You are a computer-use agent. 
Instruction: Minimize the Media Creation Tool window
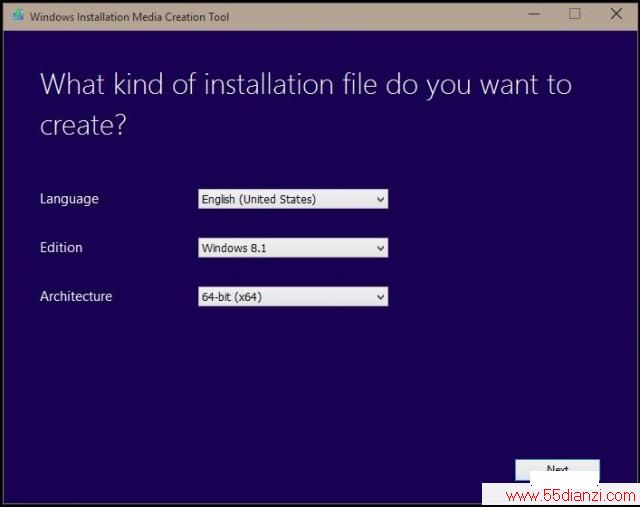[534, 14]
